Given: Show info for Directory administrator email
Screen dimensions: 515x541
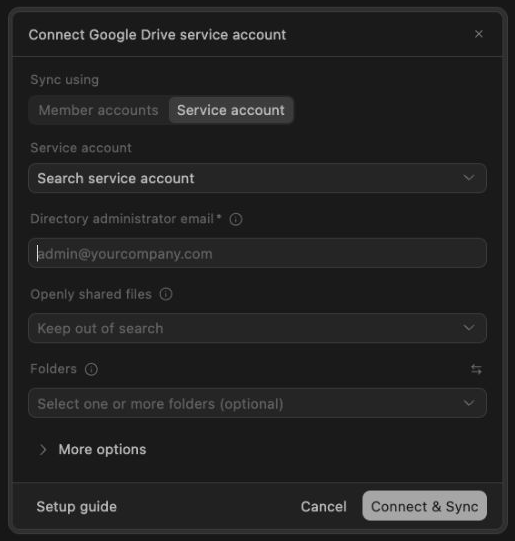Looking at the screenshot, I should pos(236,219).
